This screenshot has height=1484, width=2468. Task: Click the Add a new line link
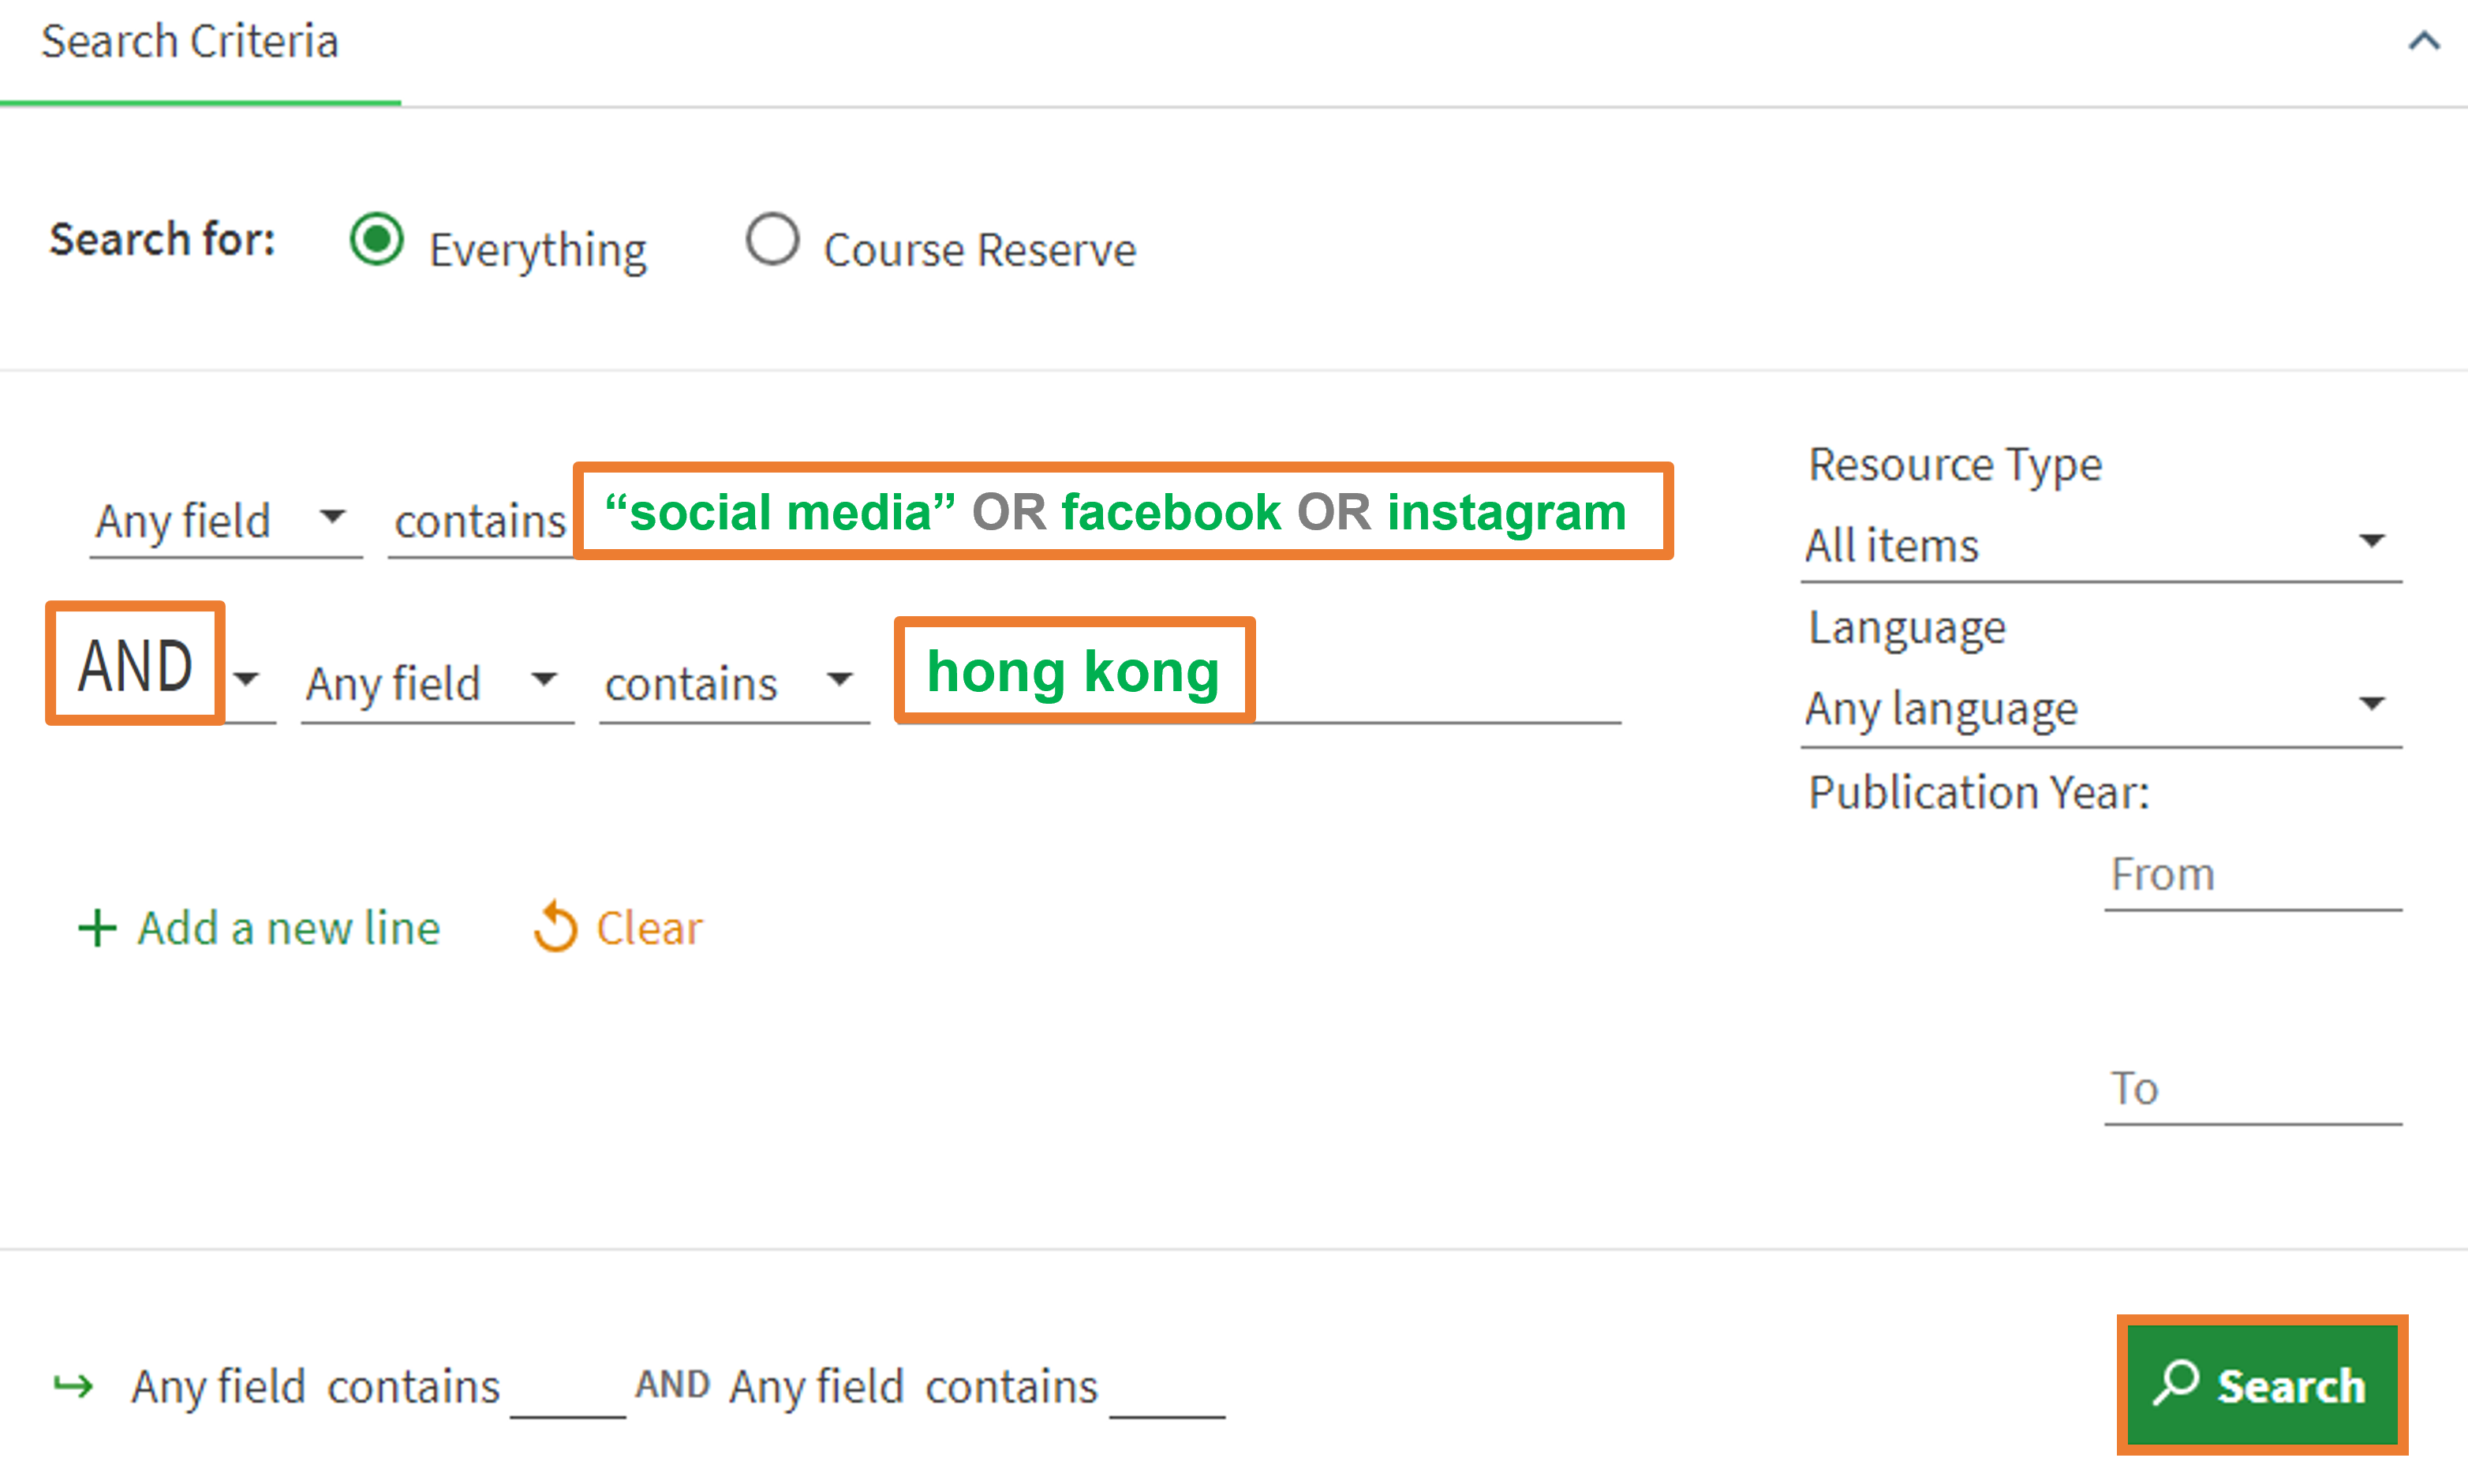[x=259, y=928]
